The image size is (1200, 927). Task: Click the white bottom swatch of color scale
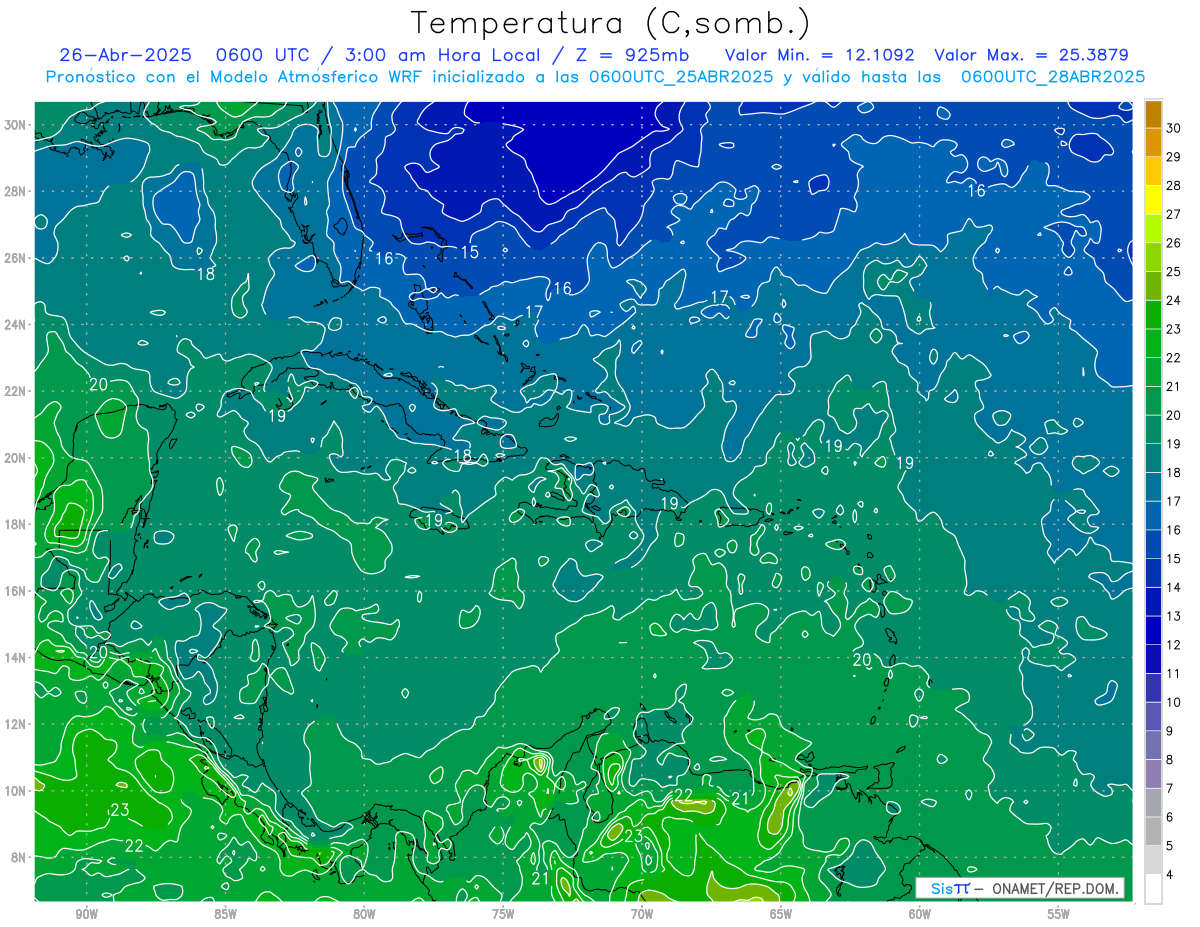[1153, 889]
